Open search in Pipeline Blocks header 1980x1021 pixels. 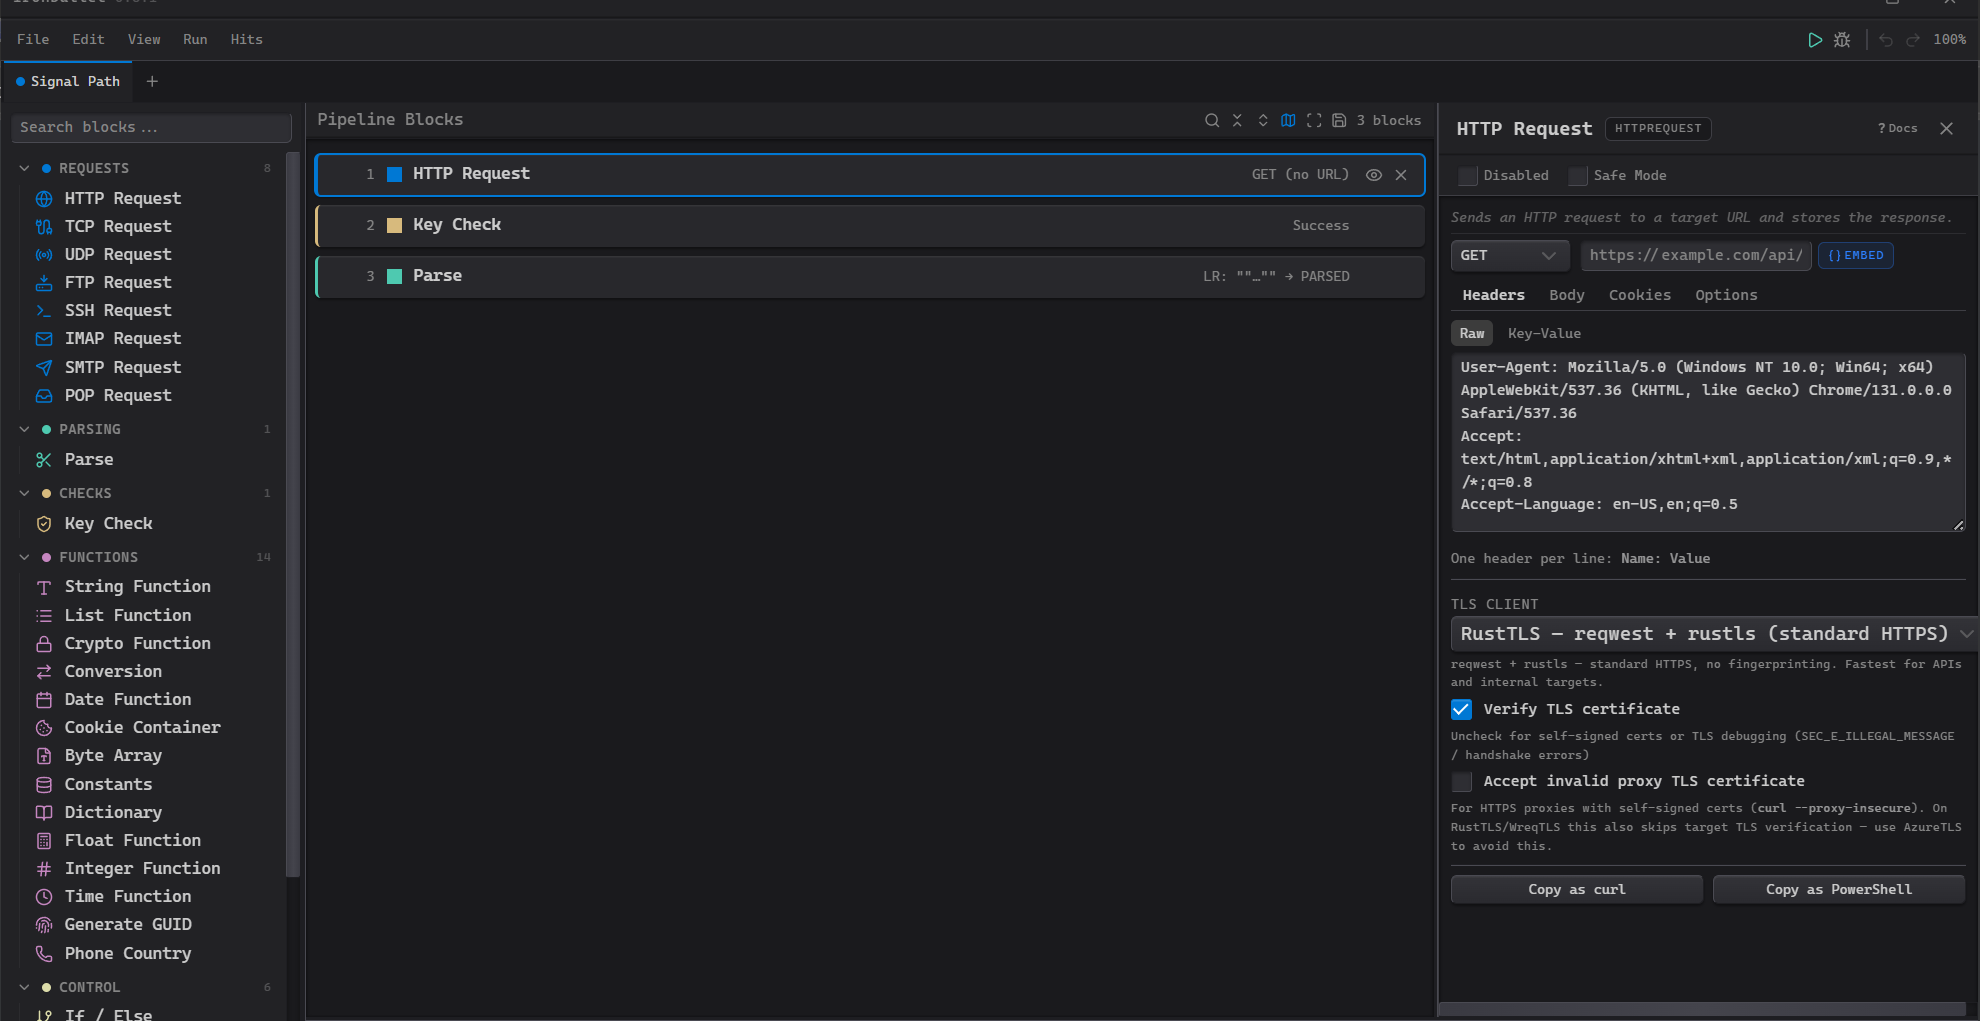(1212, 120)
